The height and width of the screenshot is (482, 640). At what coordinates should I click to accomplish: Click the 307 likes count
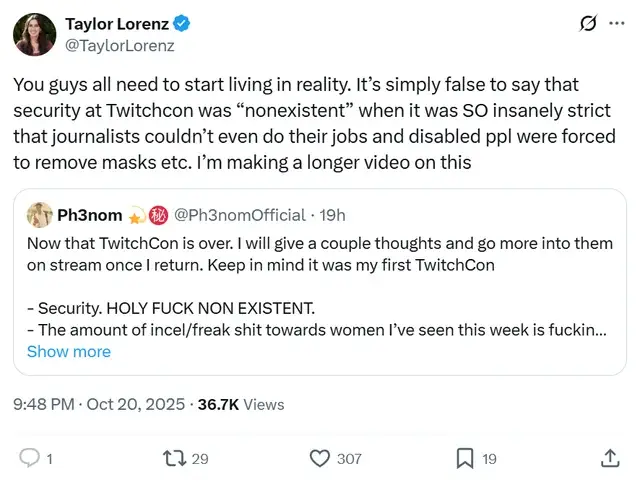[x=349, y=458]
